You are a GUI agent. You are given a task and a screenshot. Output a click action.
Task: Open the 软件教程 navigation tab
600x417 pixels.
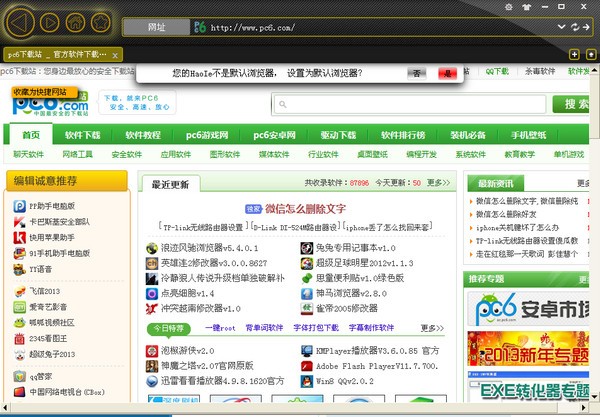pos(143,135)
